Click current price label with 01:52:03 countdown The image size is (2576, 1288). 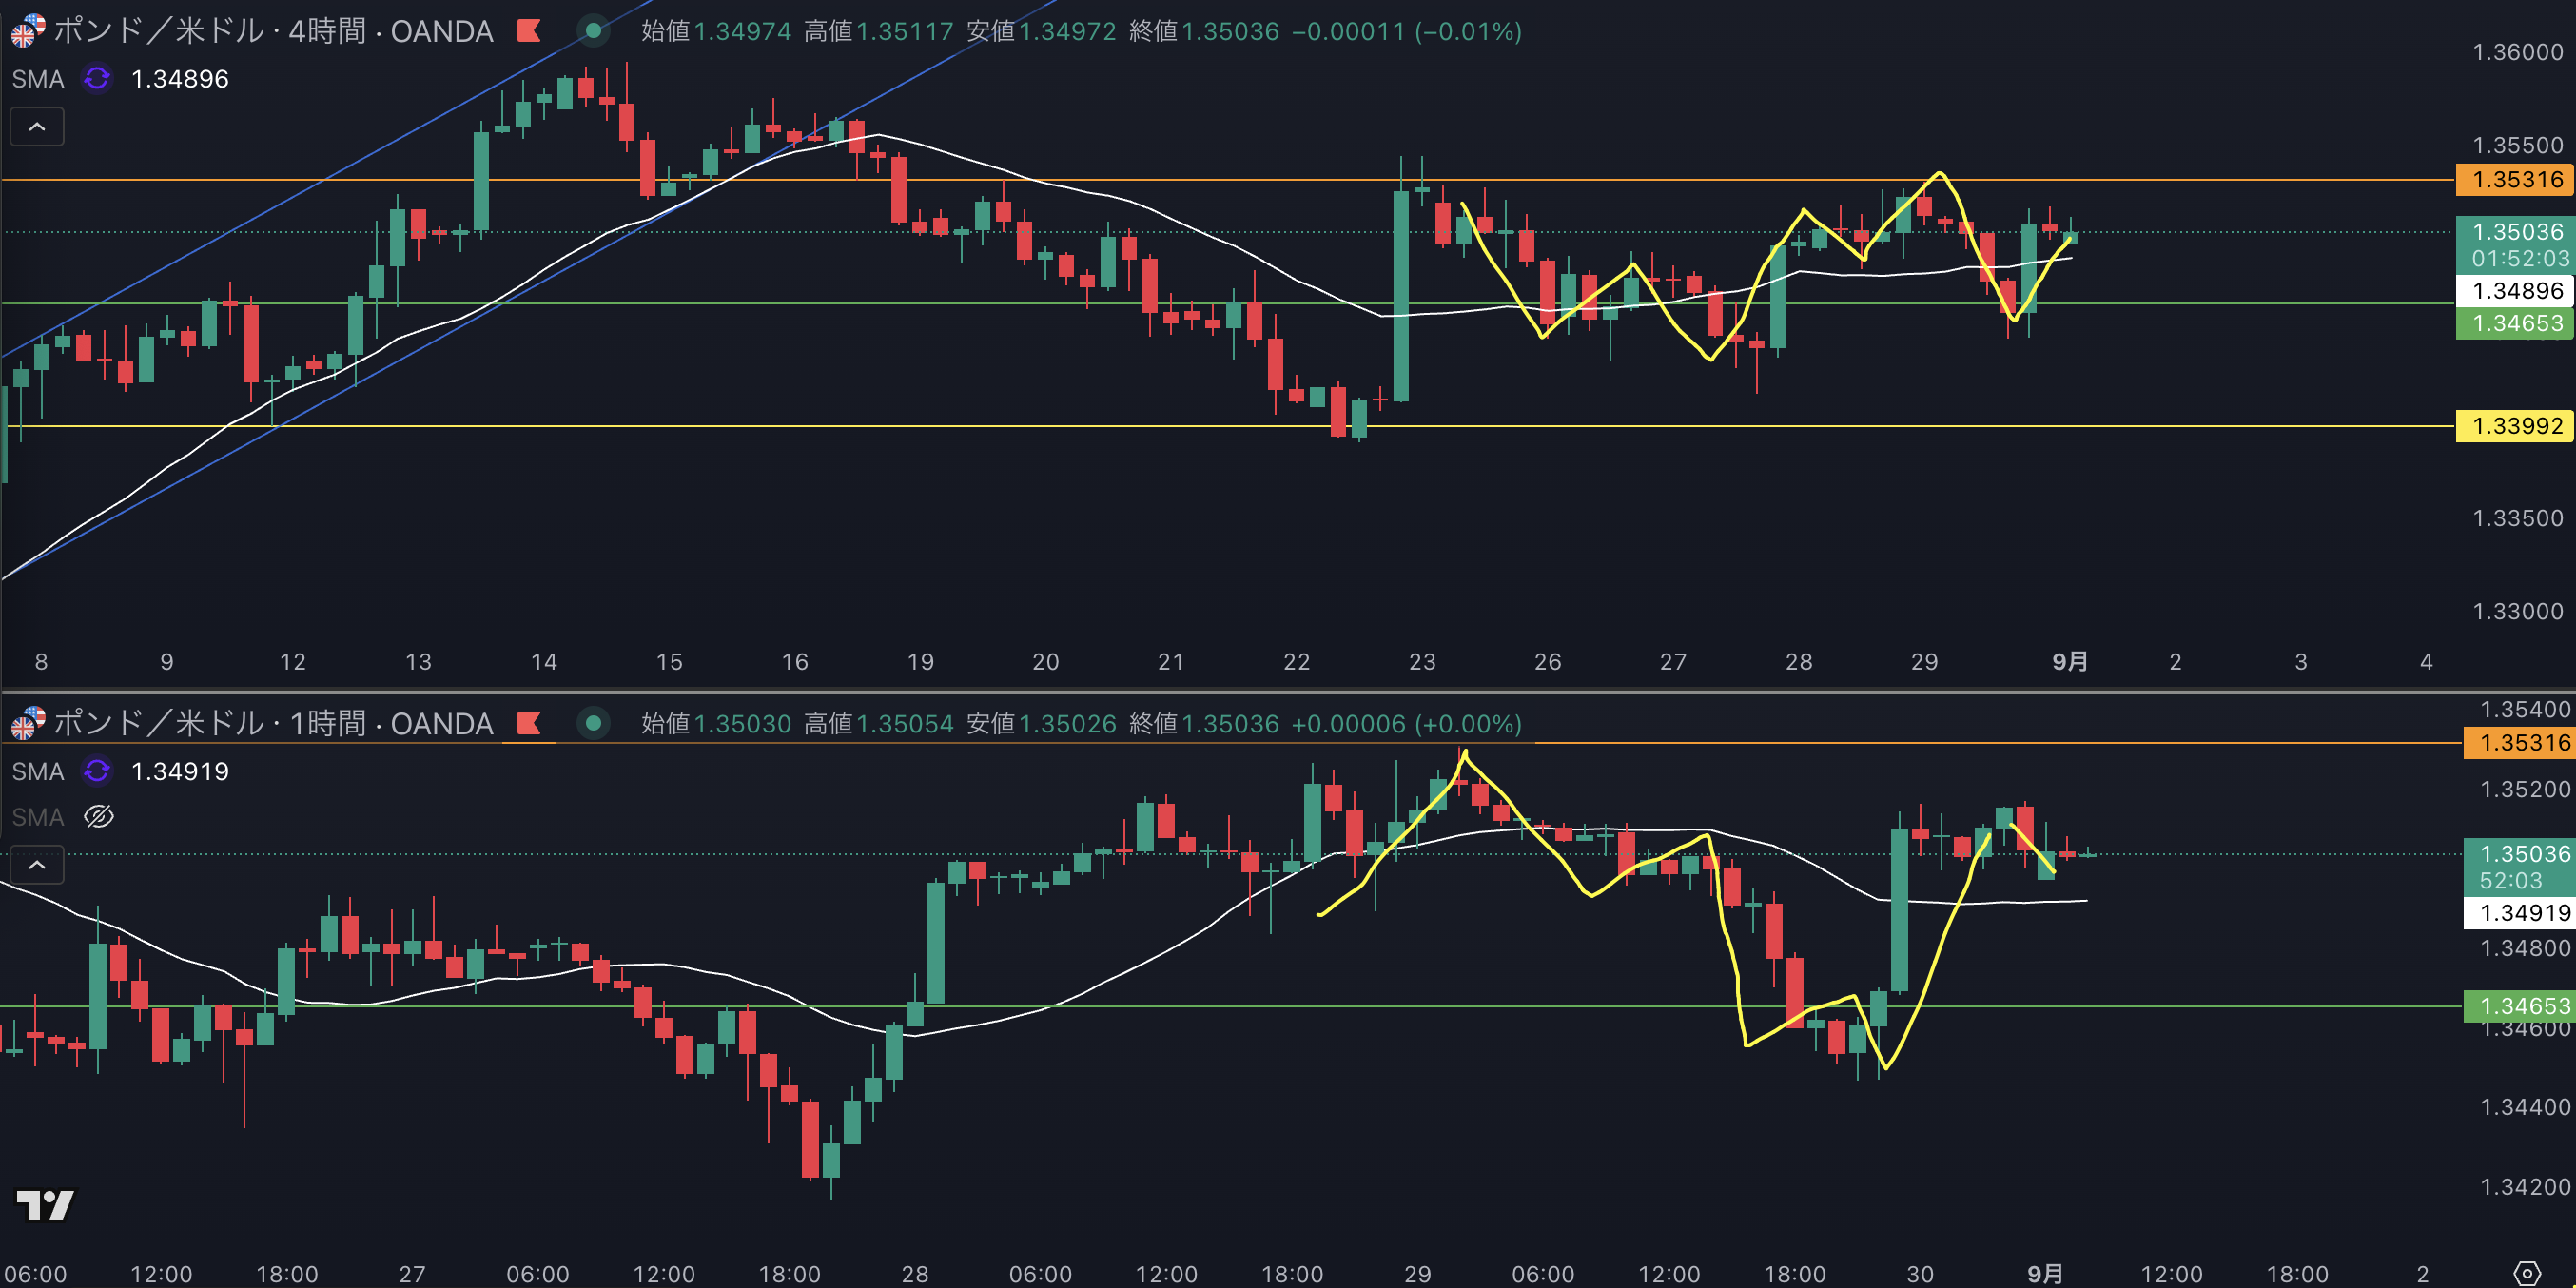point(2514,245)
